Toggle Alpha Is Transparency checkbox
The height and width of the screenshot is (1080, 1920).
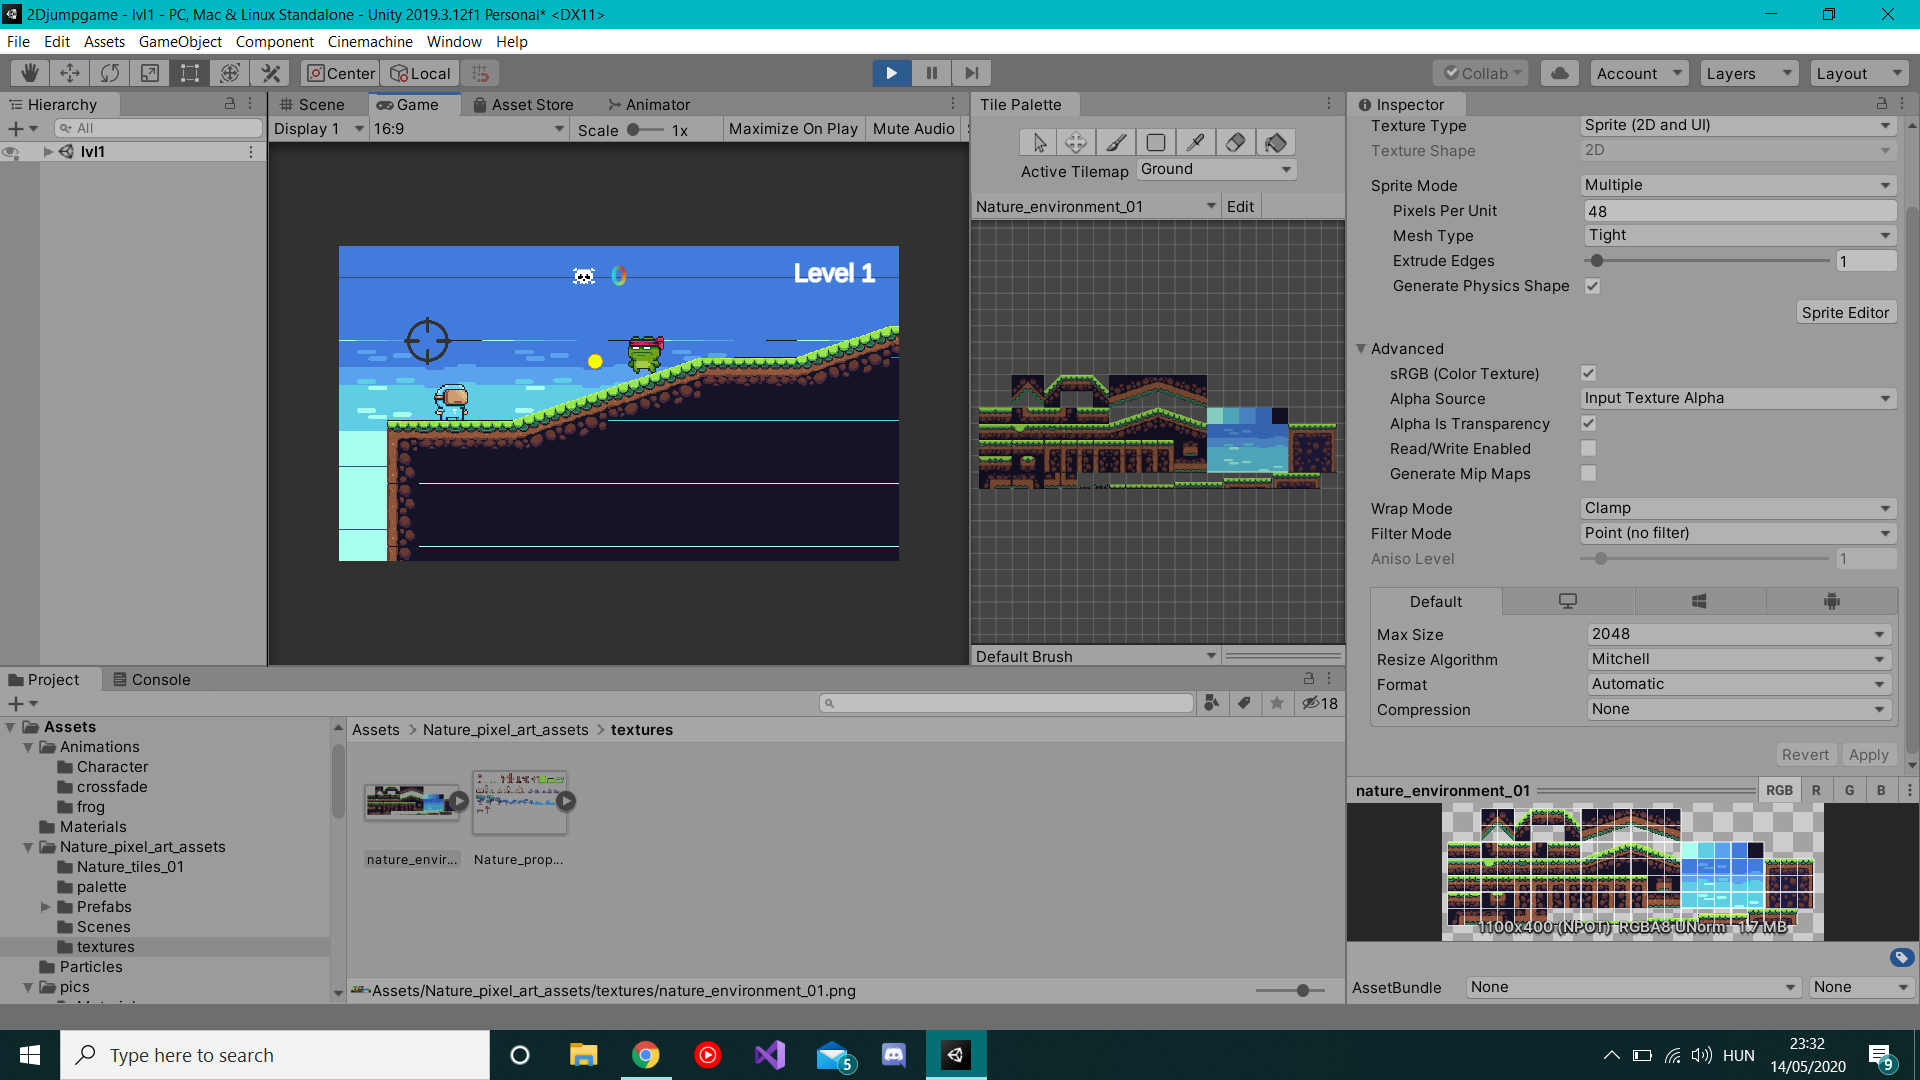coord(1588,423)
